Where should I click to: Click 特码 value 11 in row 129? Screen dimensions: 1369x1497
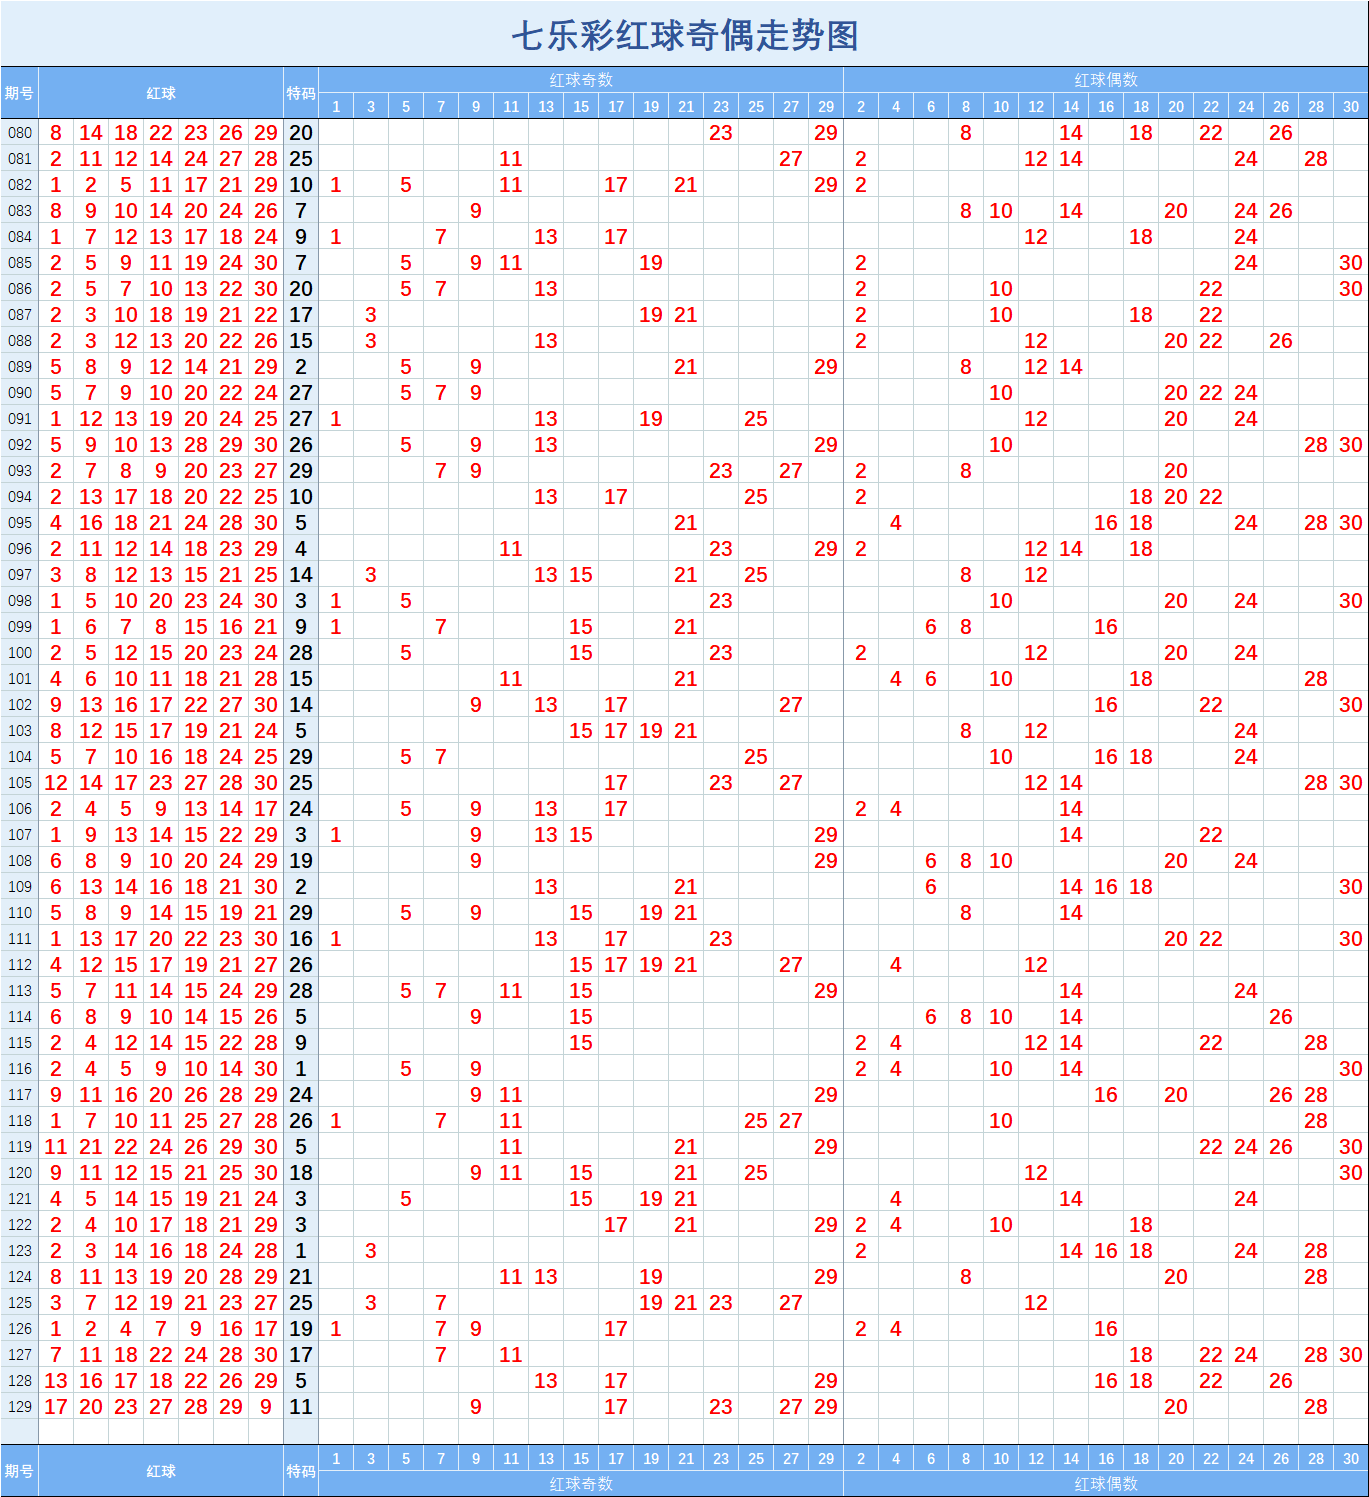click(301, 1407)
